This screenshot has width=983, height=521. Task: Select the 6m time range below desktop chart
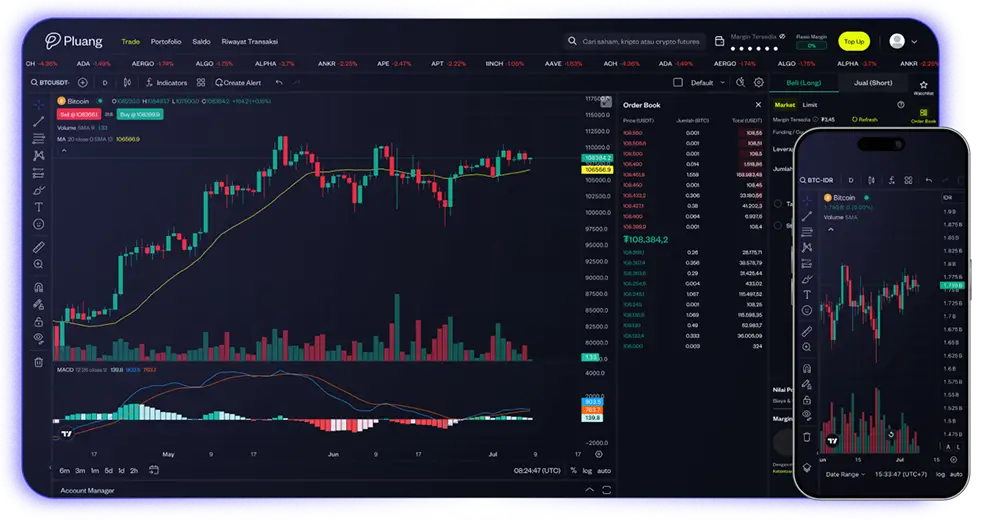65,471
